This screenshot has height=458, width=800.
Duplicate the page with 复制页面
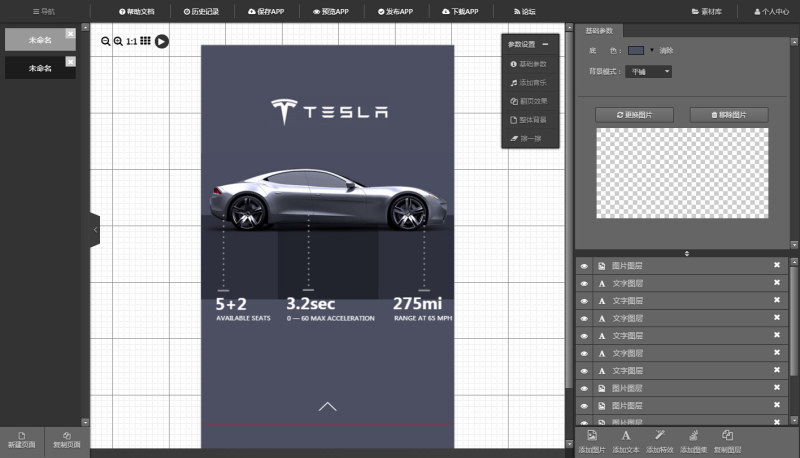(x=67, y=440)
